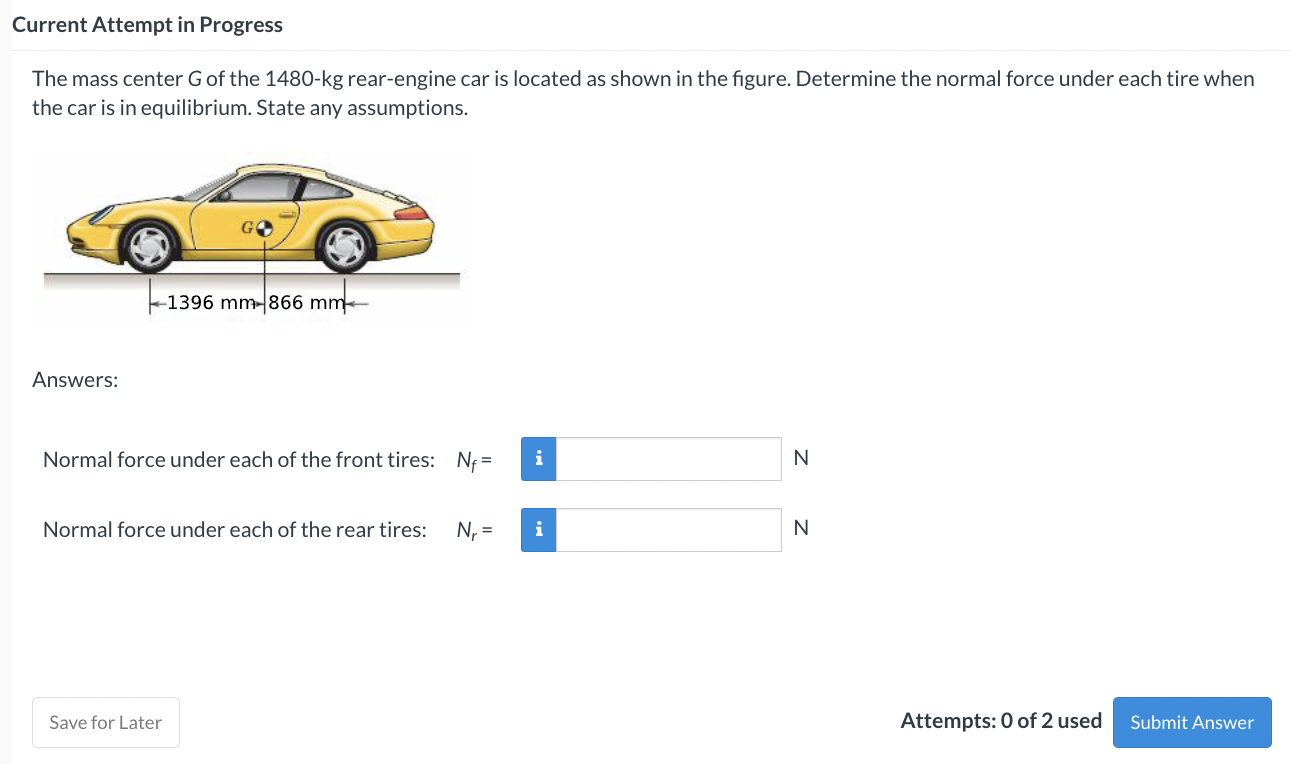Click the 1396 mm dimension label on the figure

(212, 302)
